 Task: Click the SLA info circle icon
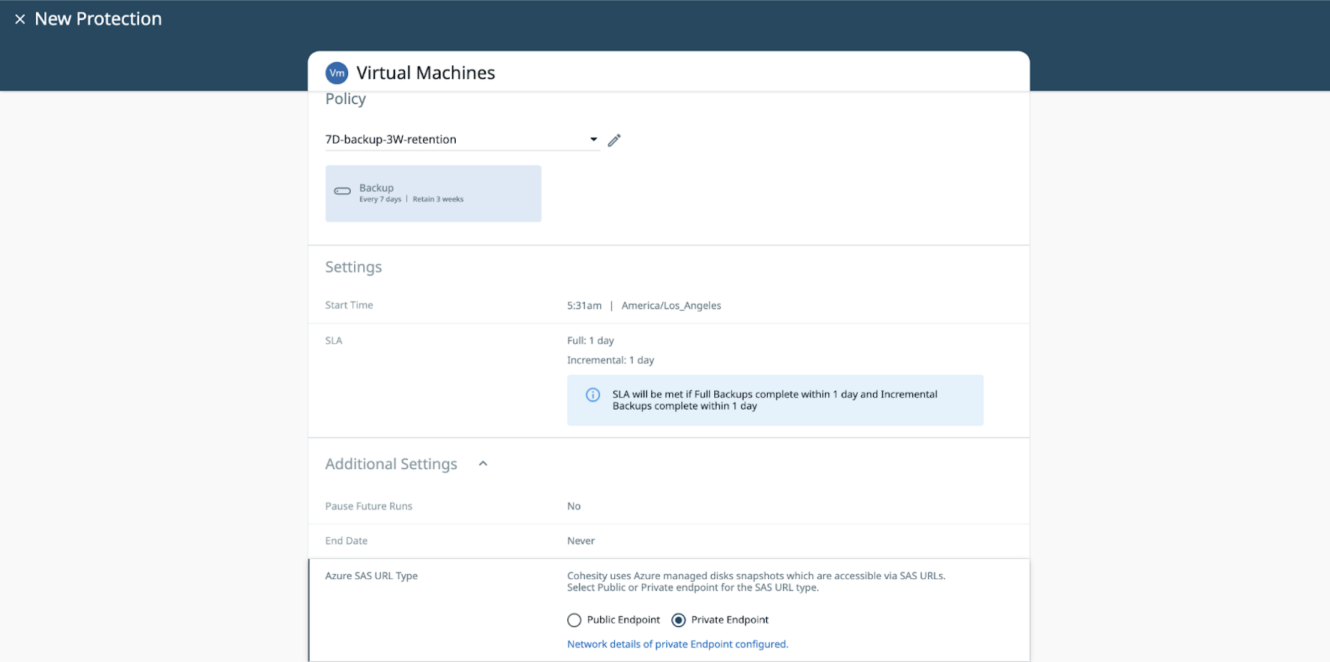[593, 395]
